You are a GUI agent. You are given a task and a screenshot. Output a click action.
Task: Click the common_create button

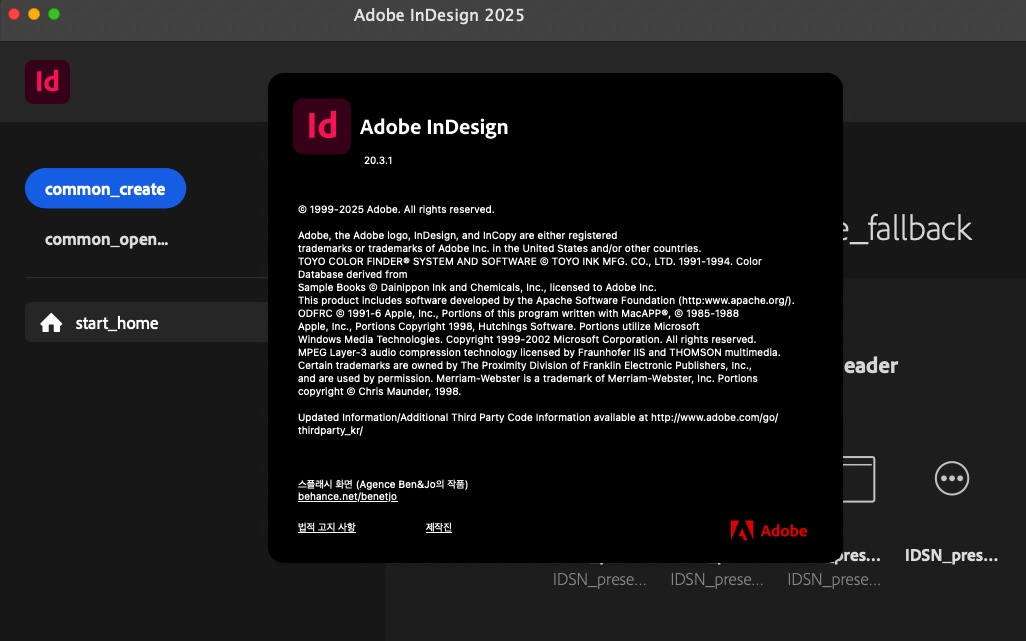pyautogui.click(x=105, y=188)
